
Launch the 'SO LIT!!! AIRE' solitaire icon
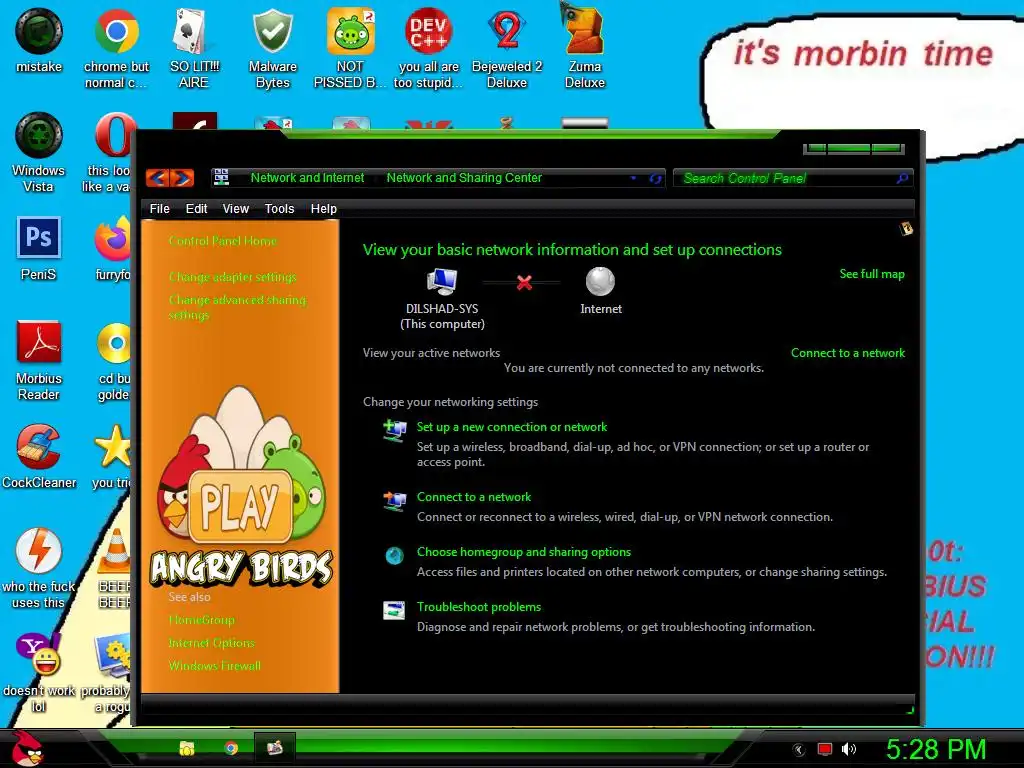click(x=193, y=49)
